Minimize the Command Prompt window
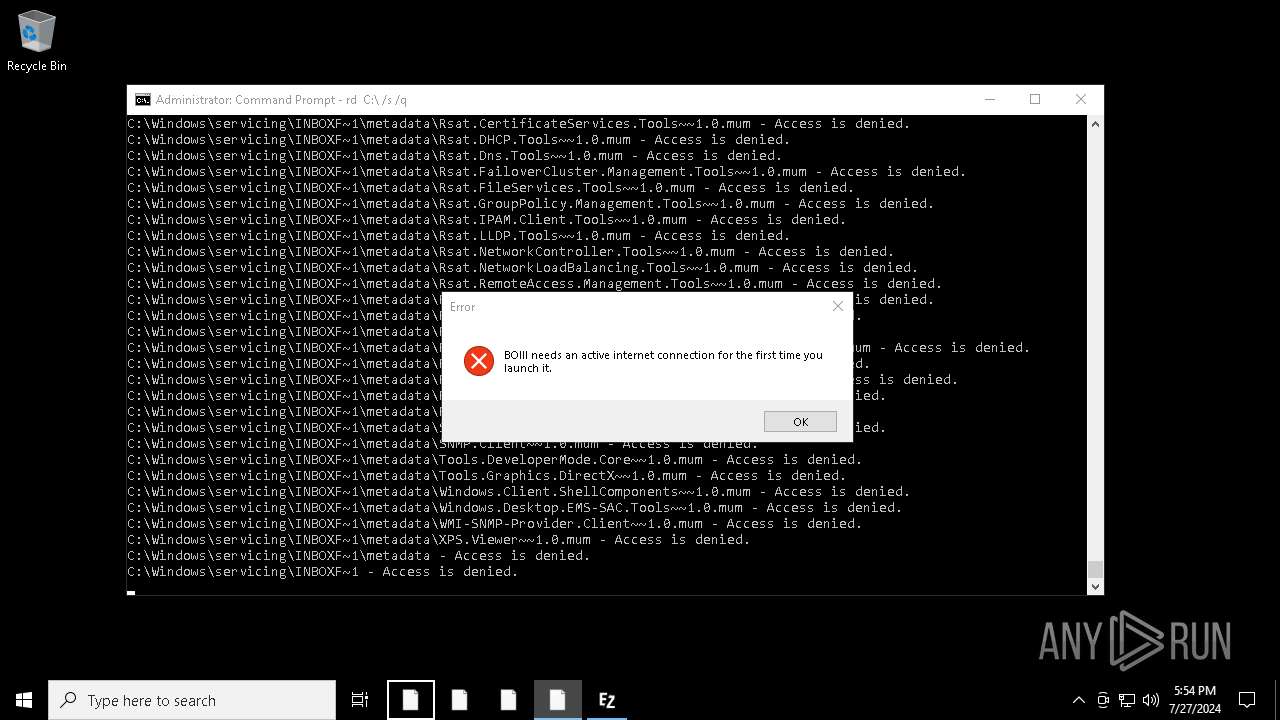The width and height of the screenshot is (1280, 720). click(989, 99)
